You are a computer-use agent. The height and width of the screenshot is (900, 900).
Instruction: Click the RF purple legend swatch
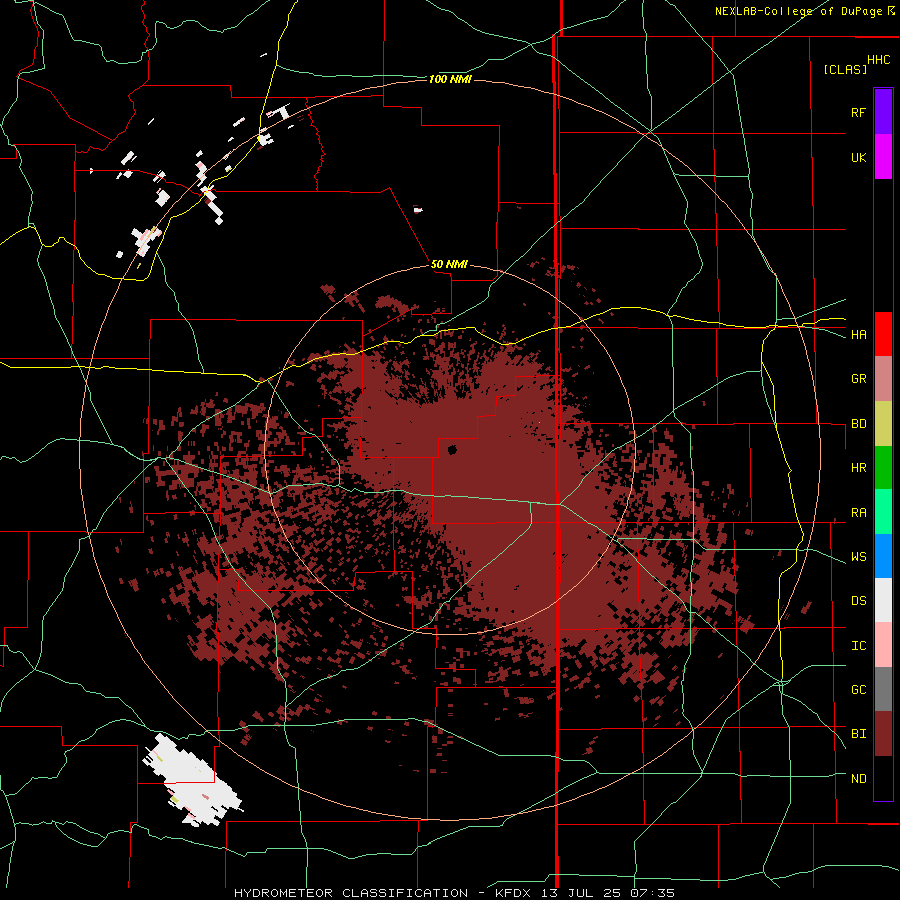pos(883,112)
